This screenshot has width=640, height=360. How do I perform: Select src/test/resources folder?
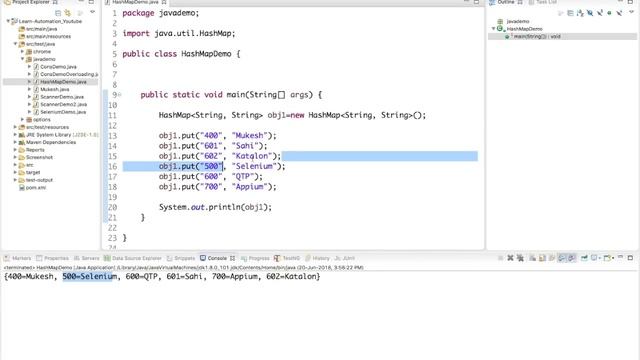pos(47,127)
